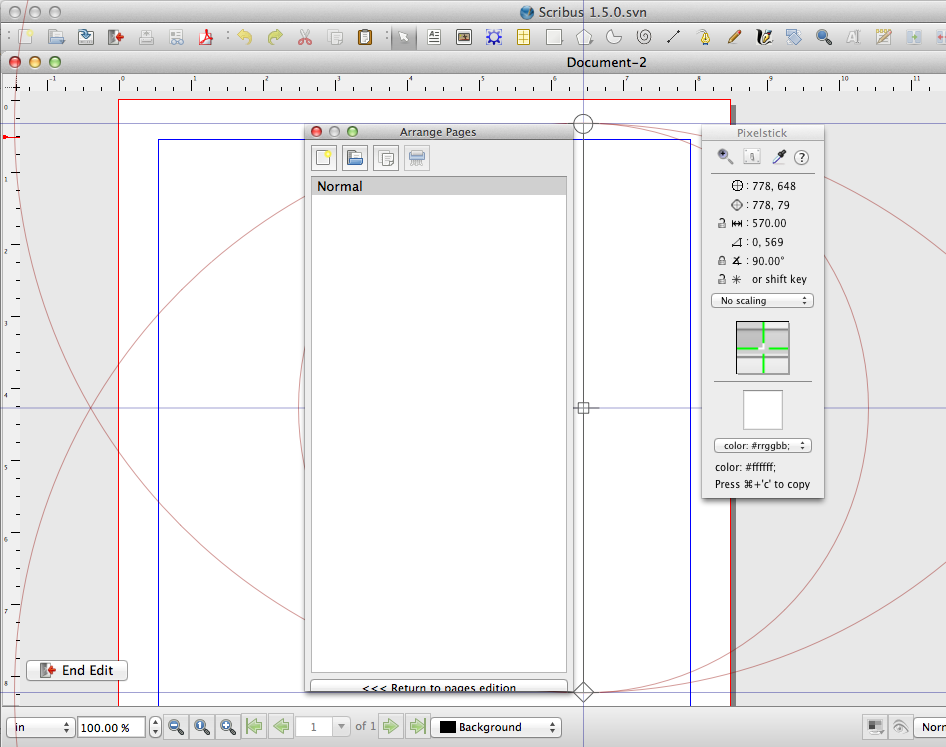Open the No scaling dropdown
The image size is (946, 747).
click(762, 300)
